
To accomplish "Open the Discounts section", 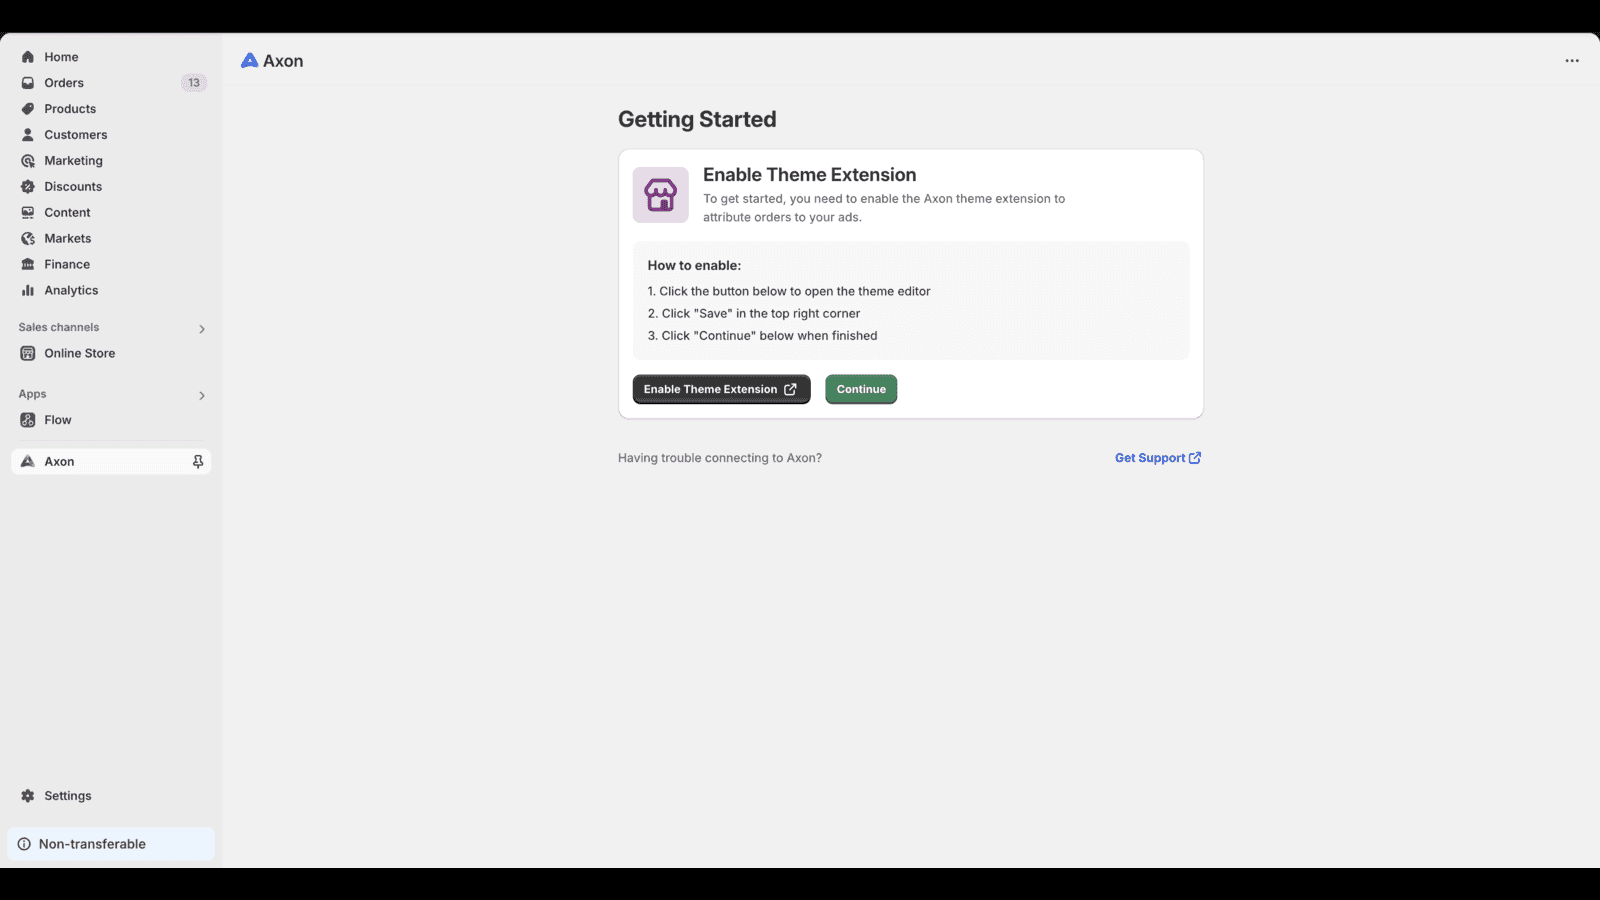I will pos(72,186).
